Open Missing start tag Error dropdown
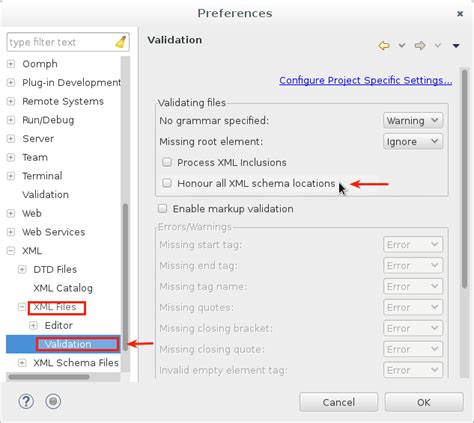This screenshot has height=423, width=474. 413,245
